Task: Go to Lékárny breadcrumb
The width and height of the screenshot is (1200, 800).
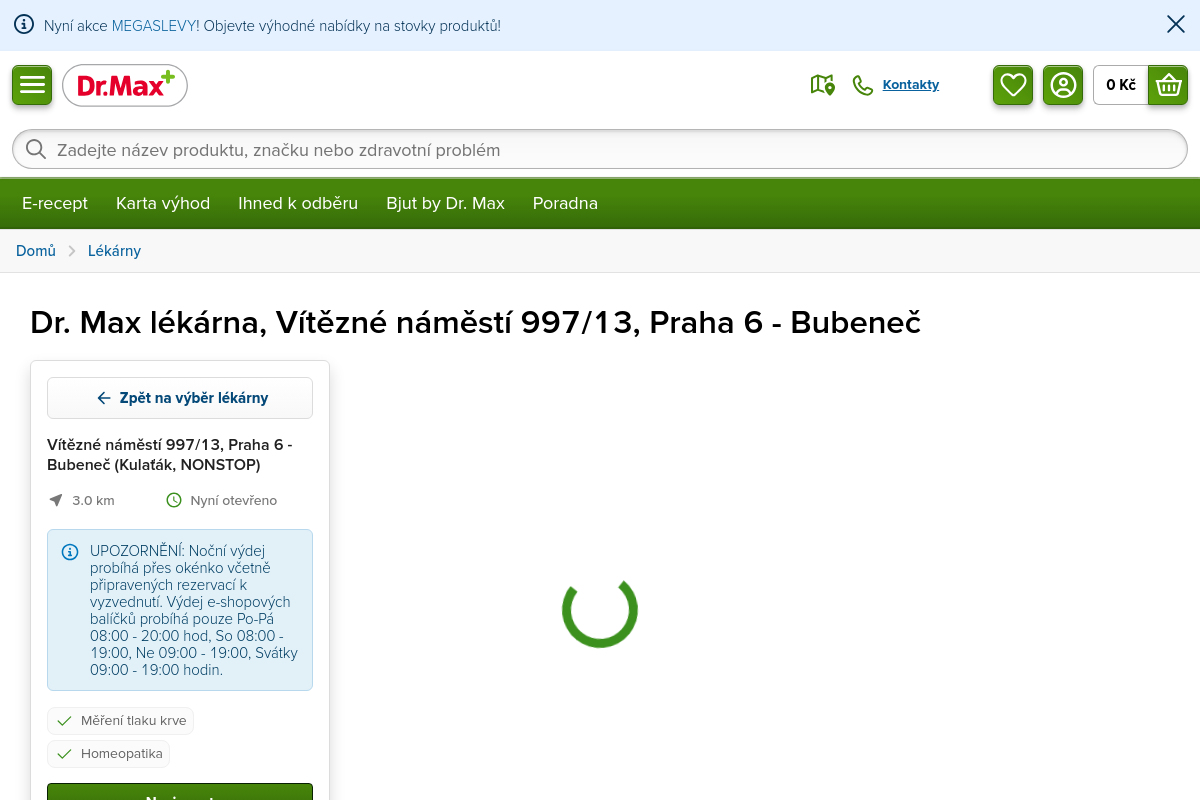Action: pyautogui.click(x=114, y=251)
